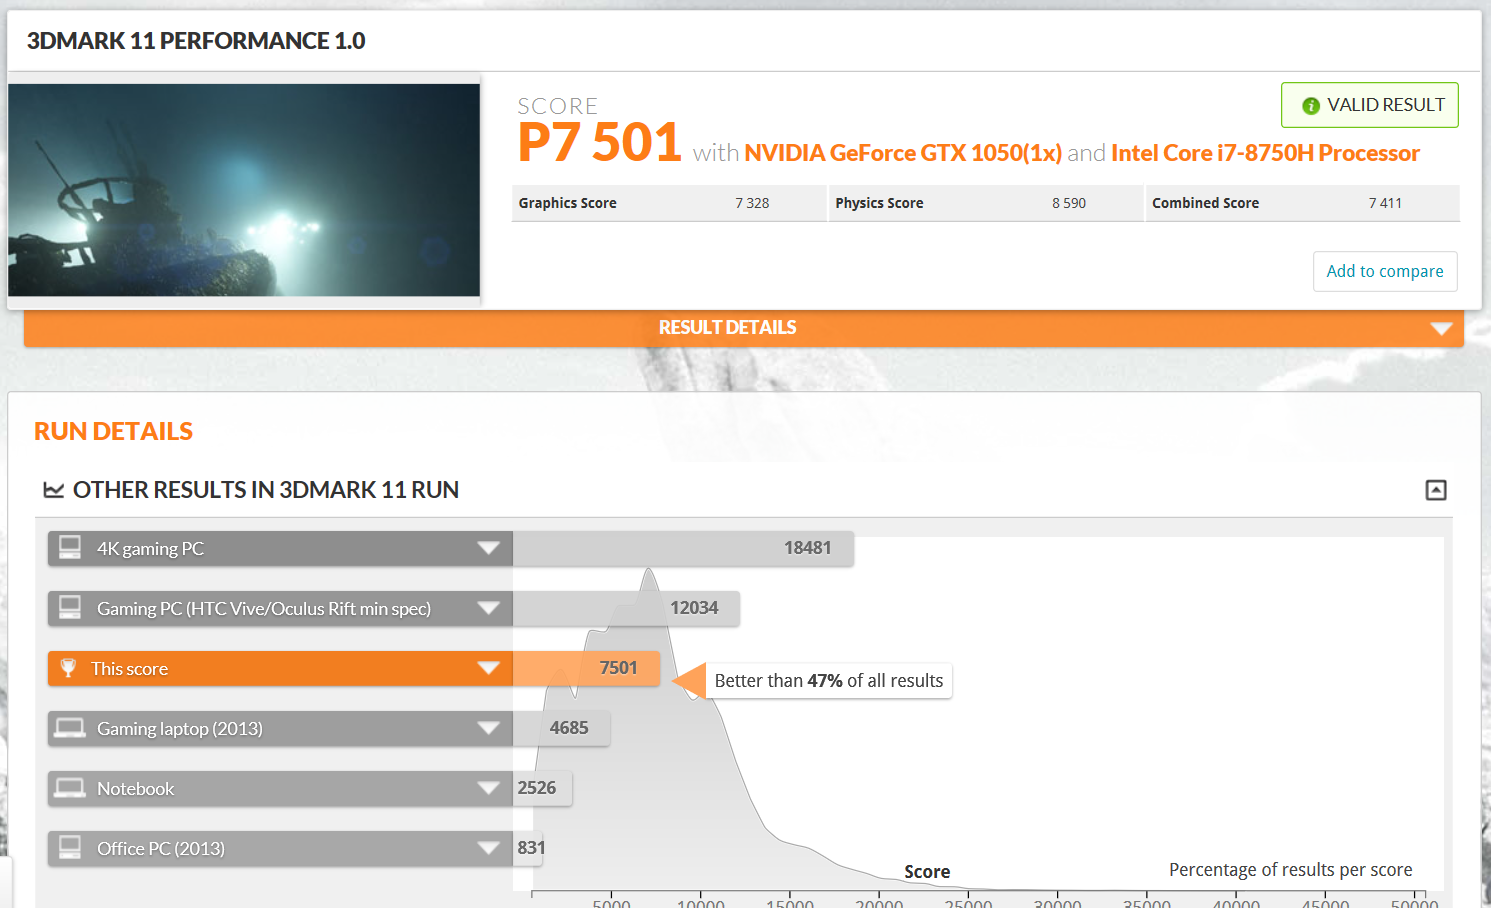The height and width of the screenshot is (908, 1491).
Task: Open the Intel Core i7-8750H Processor link
Action: click(x=1265, y=153)
